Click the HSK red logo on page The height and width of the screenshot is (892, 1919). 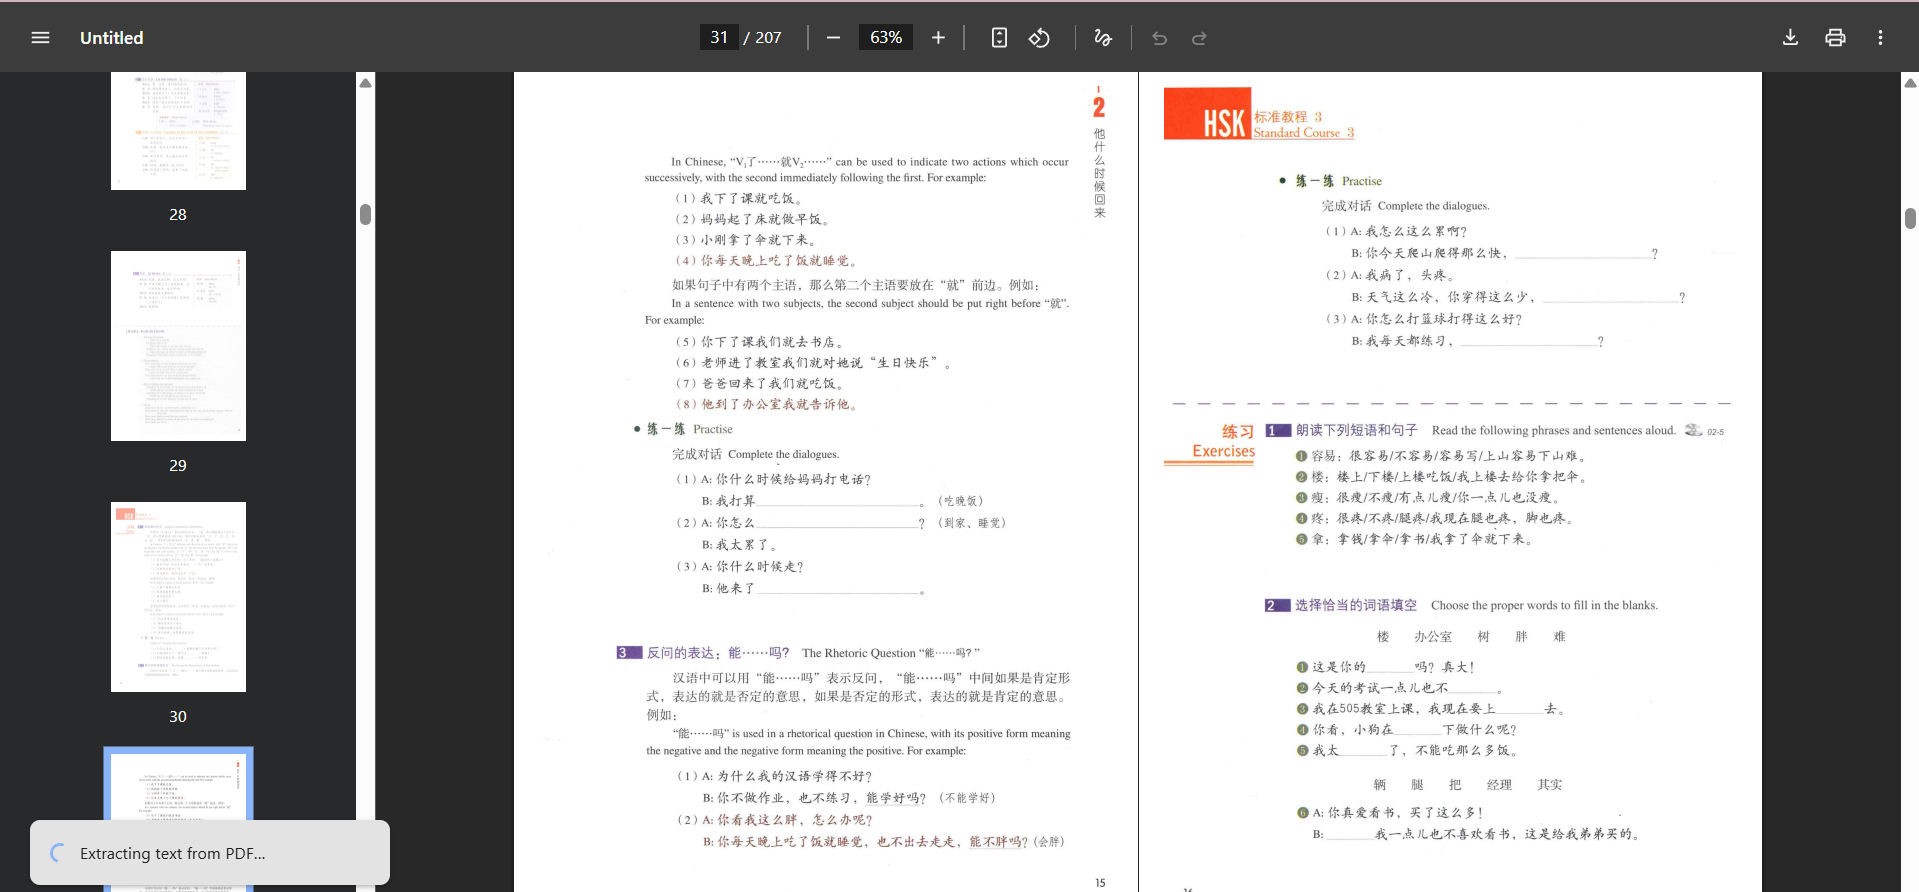coord(1208,114)
